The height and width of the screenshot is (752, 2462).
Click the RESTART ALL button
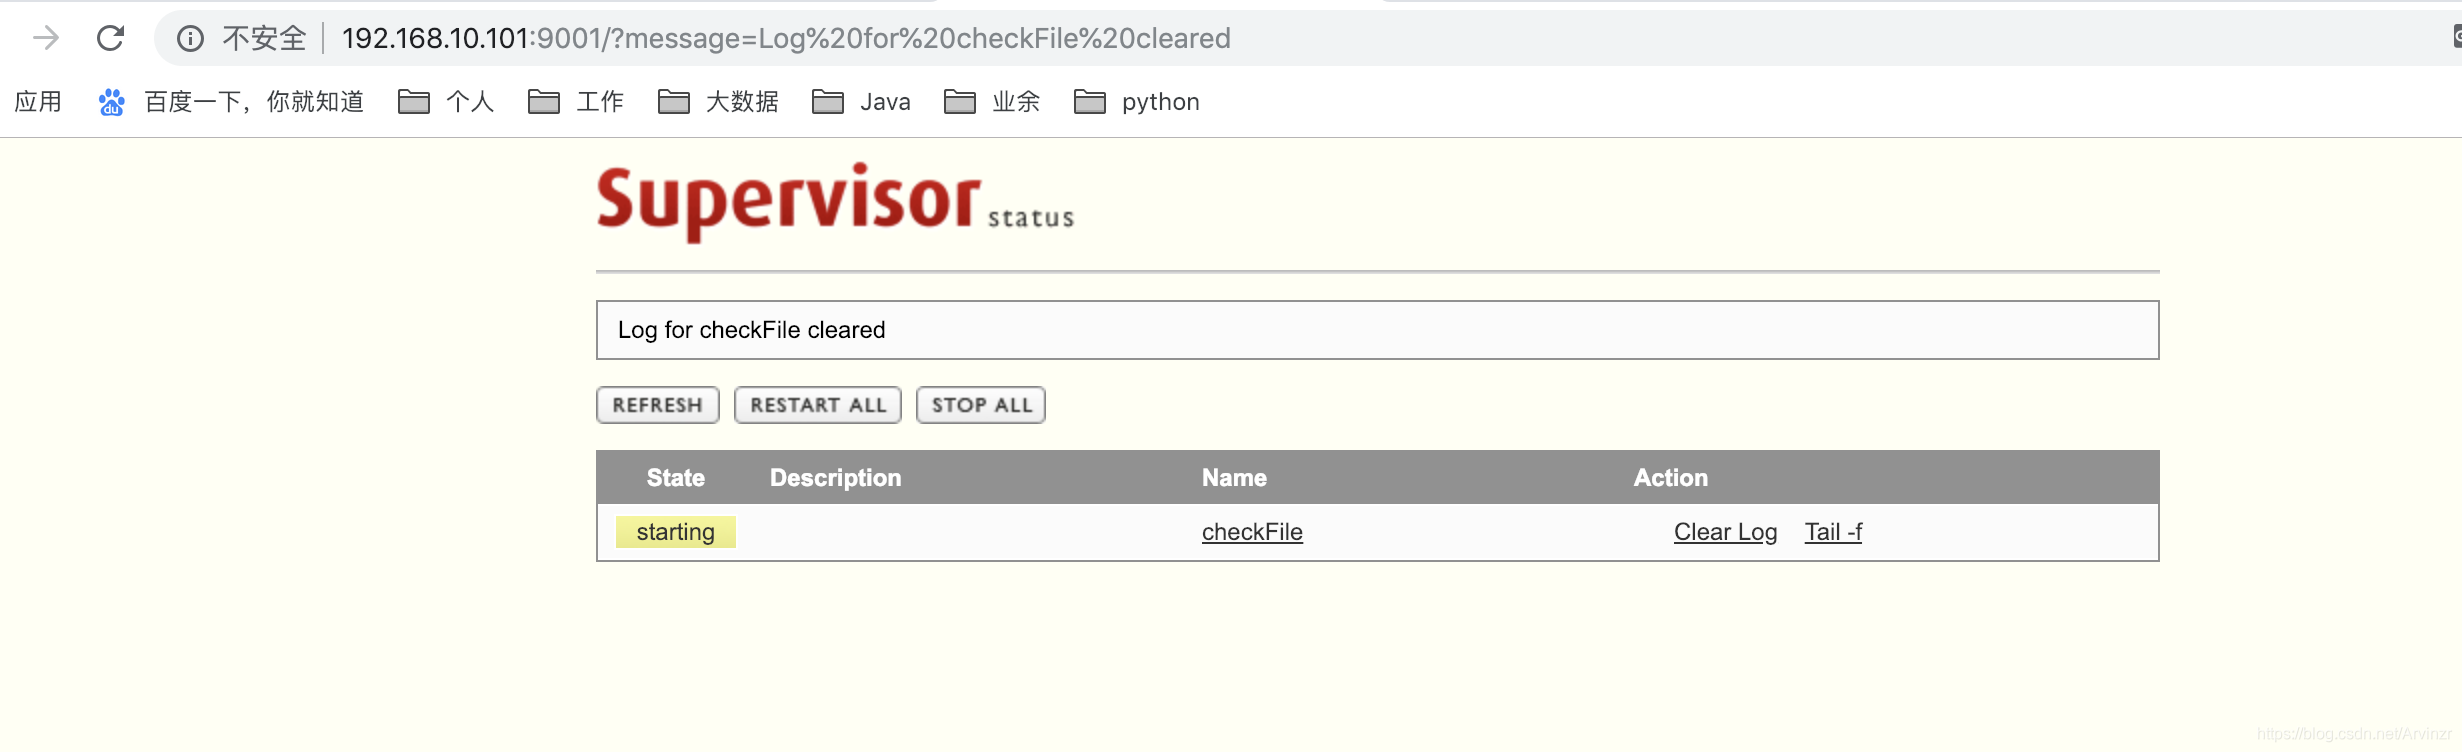818,405
